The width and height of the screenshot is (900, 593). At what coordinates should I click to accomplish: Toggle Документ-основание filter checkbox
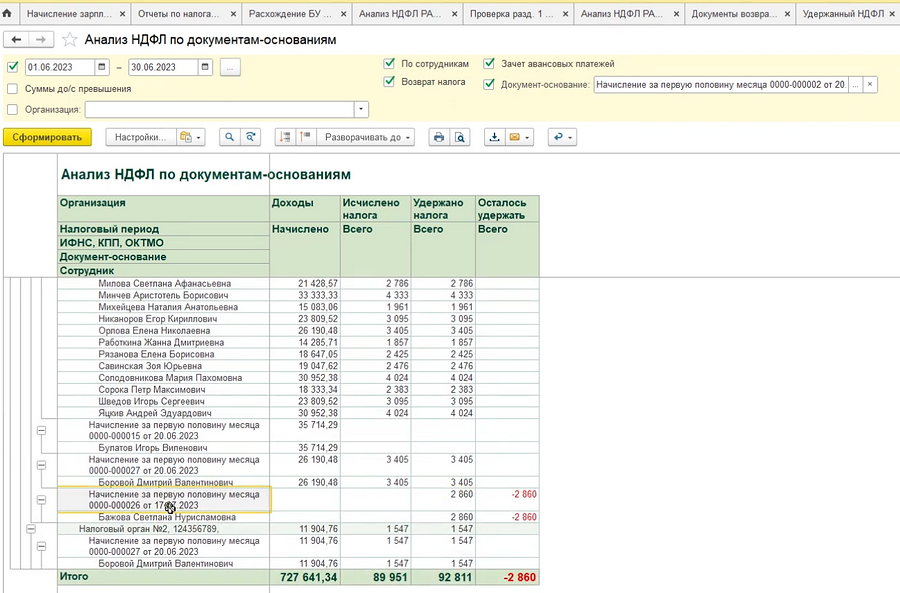[489, 84]
